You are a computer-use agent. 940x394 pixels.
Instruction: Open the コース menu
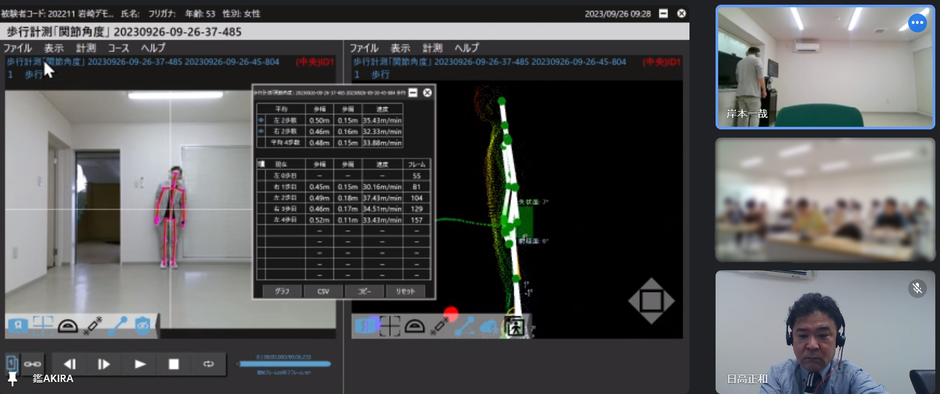[118, 48]
